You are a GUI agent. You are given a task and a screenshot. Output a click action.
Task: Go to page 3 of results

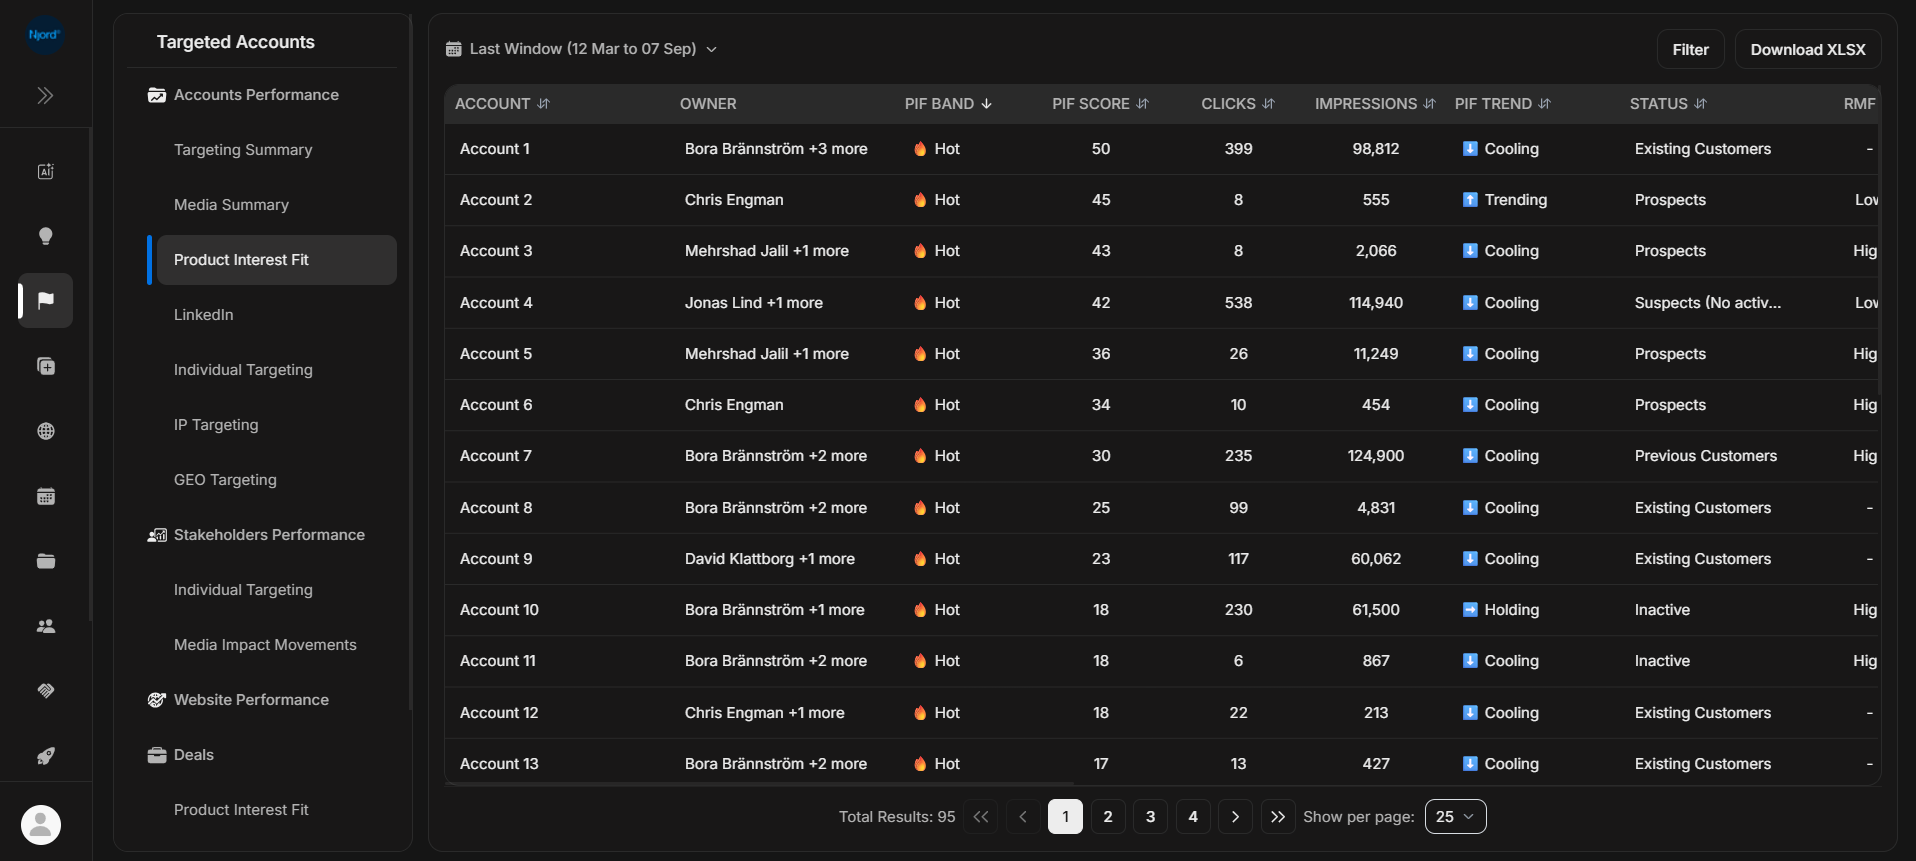click(1150, 817)
